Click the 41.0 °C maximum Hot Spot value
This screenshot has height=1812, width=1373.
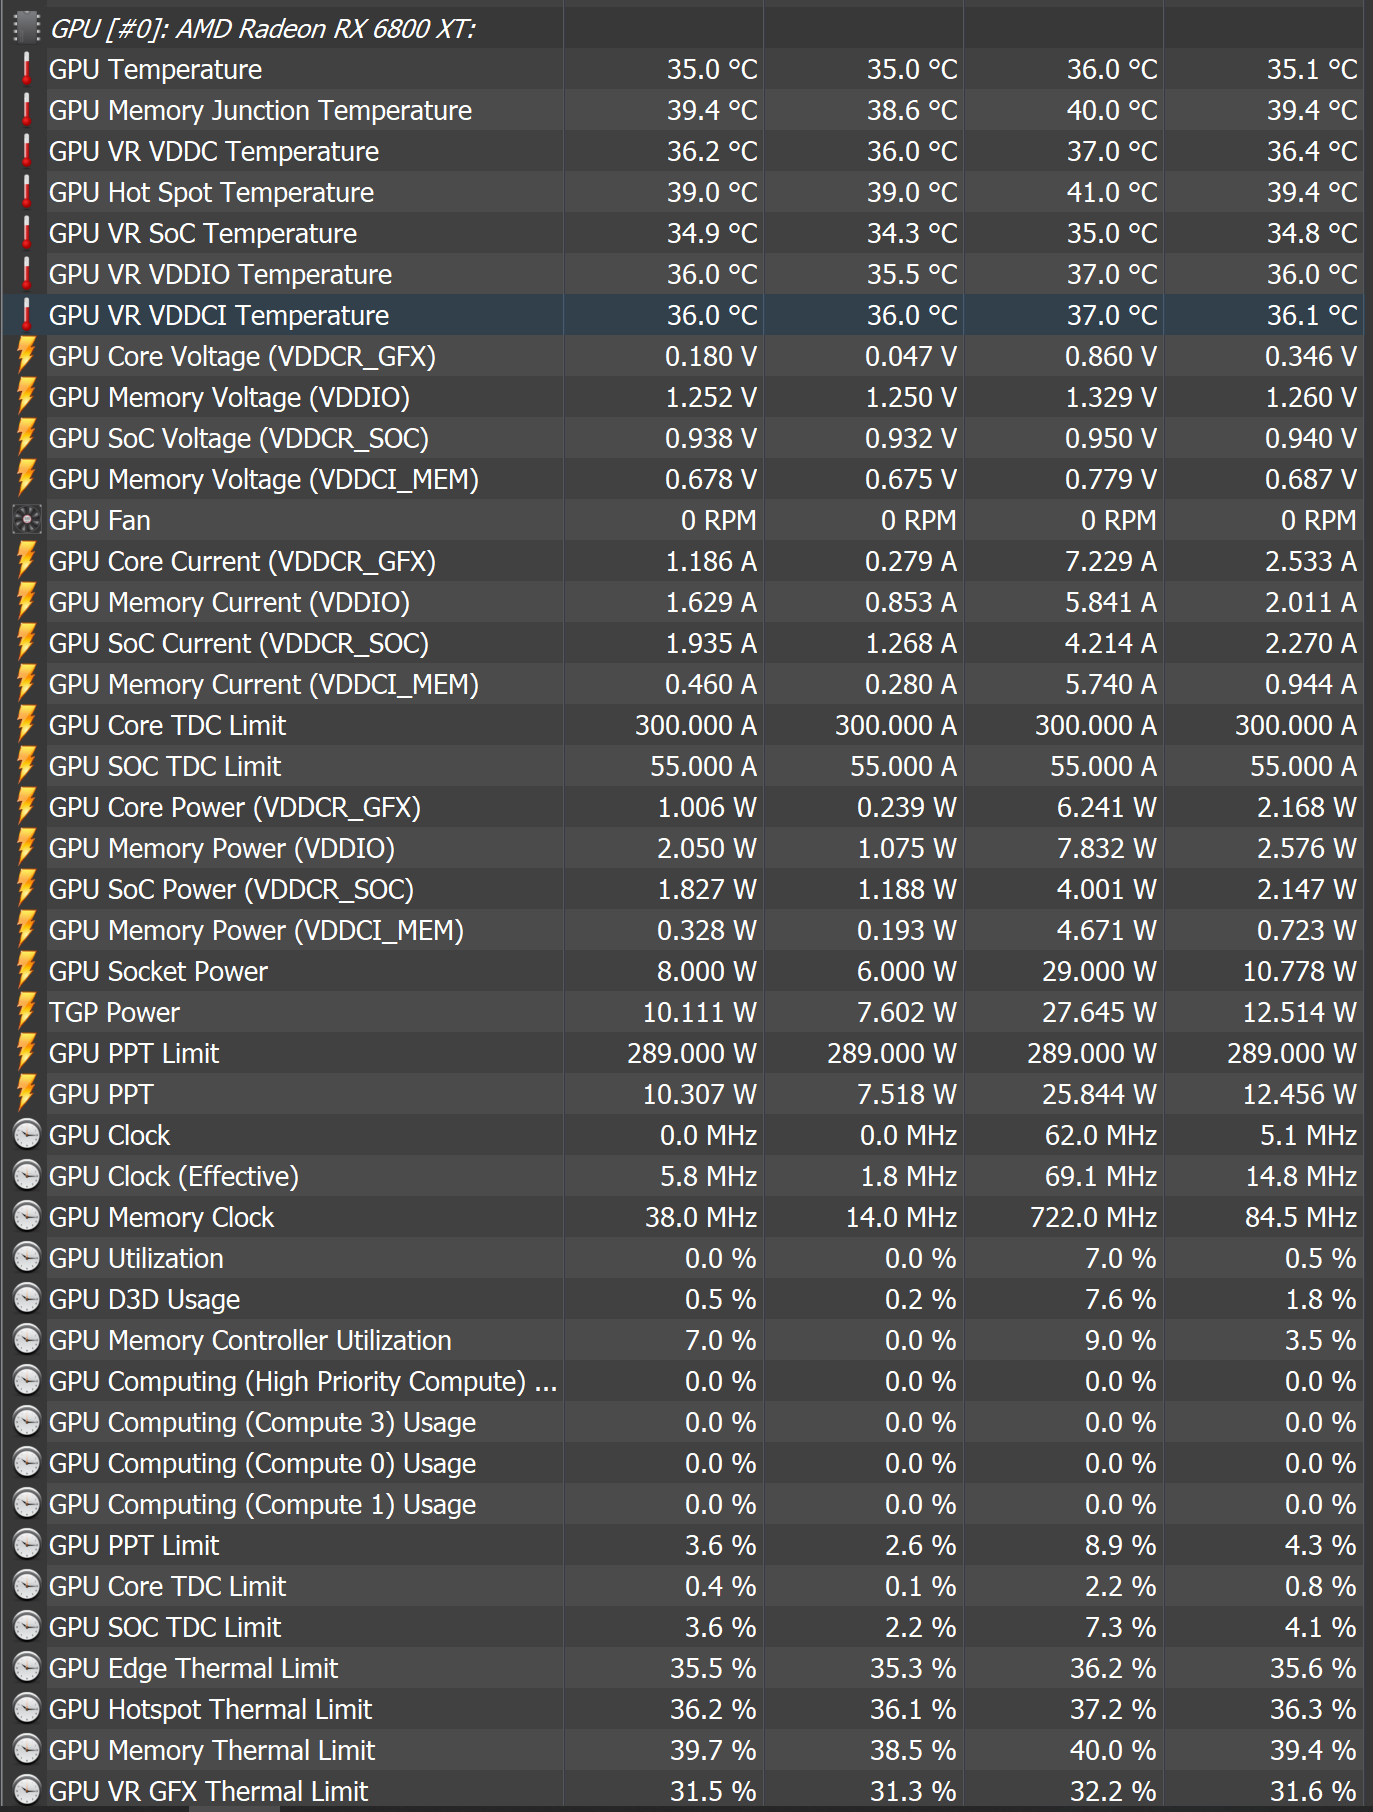click(1112, 192)
